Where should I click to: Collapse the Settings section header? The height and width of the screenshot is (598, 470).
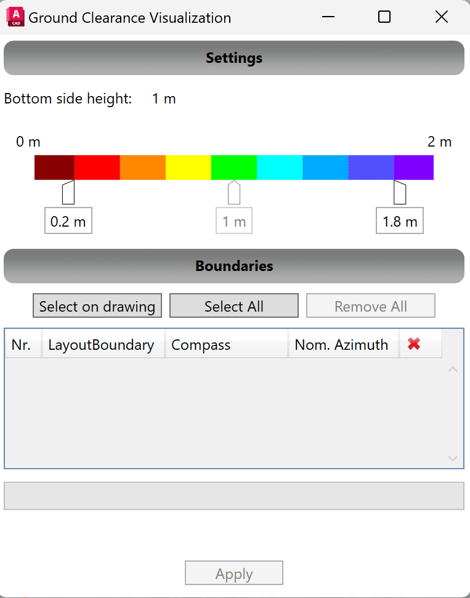[x=234, y=58]
